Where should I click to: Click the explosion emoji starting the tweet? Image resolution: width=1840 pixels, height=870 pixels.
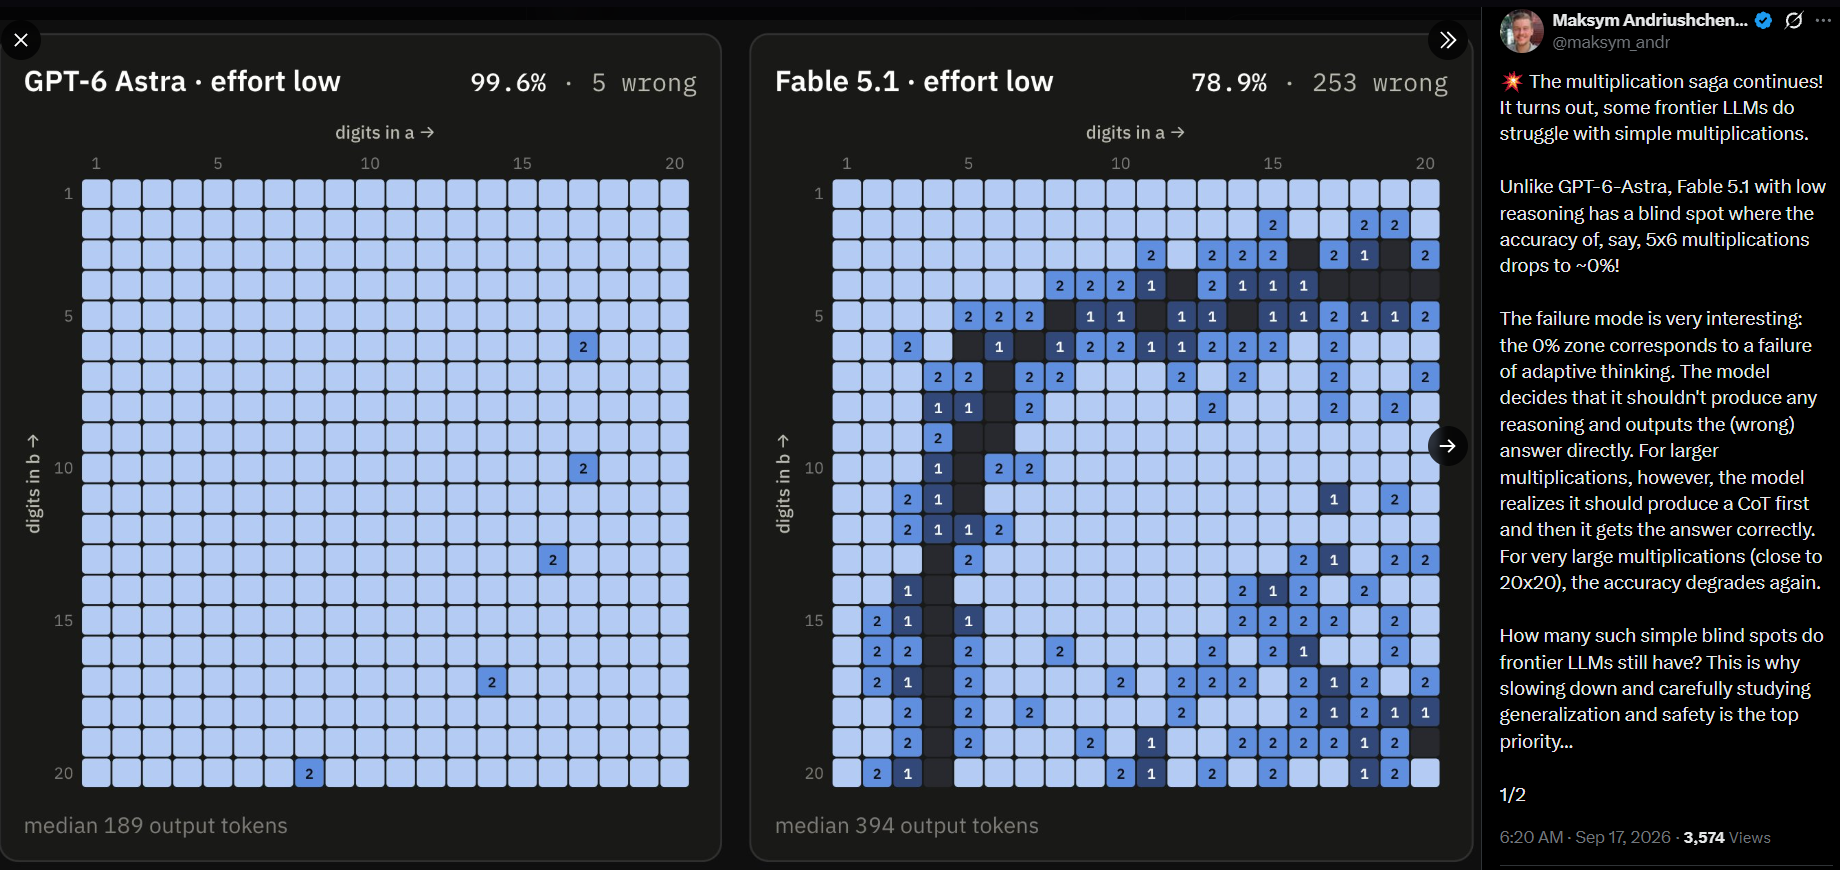1511,81
